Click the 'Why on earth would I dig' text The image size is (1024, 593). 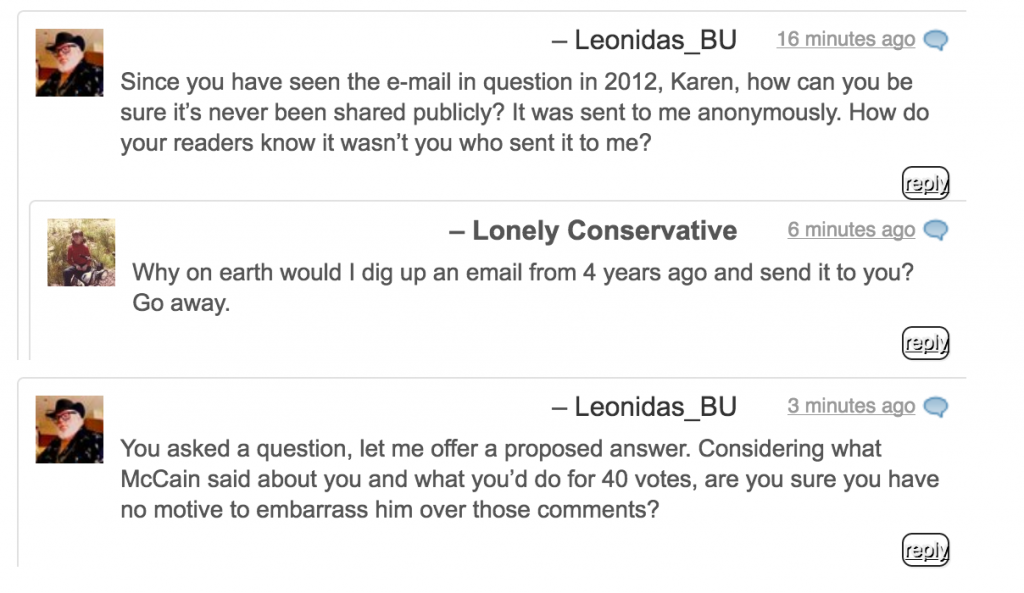(522, 272)
